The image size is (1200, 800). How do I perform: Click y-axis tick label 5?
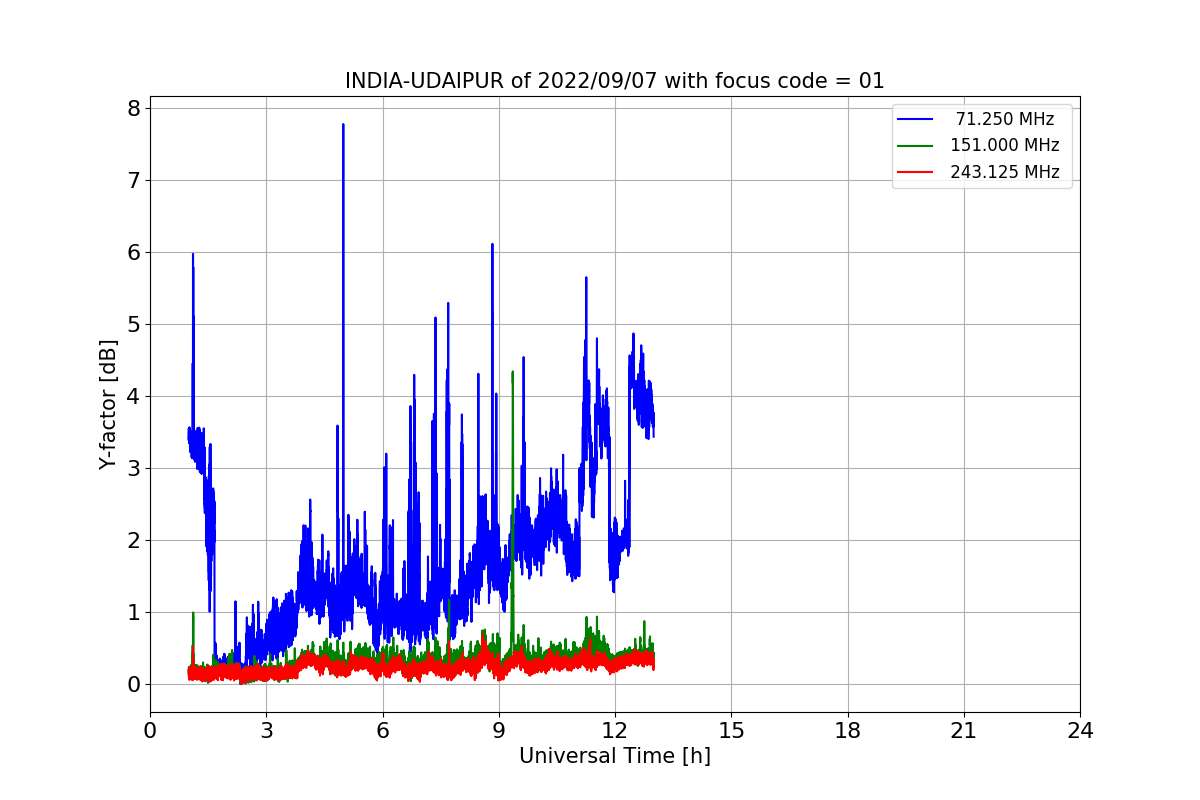[133, 324]
